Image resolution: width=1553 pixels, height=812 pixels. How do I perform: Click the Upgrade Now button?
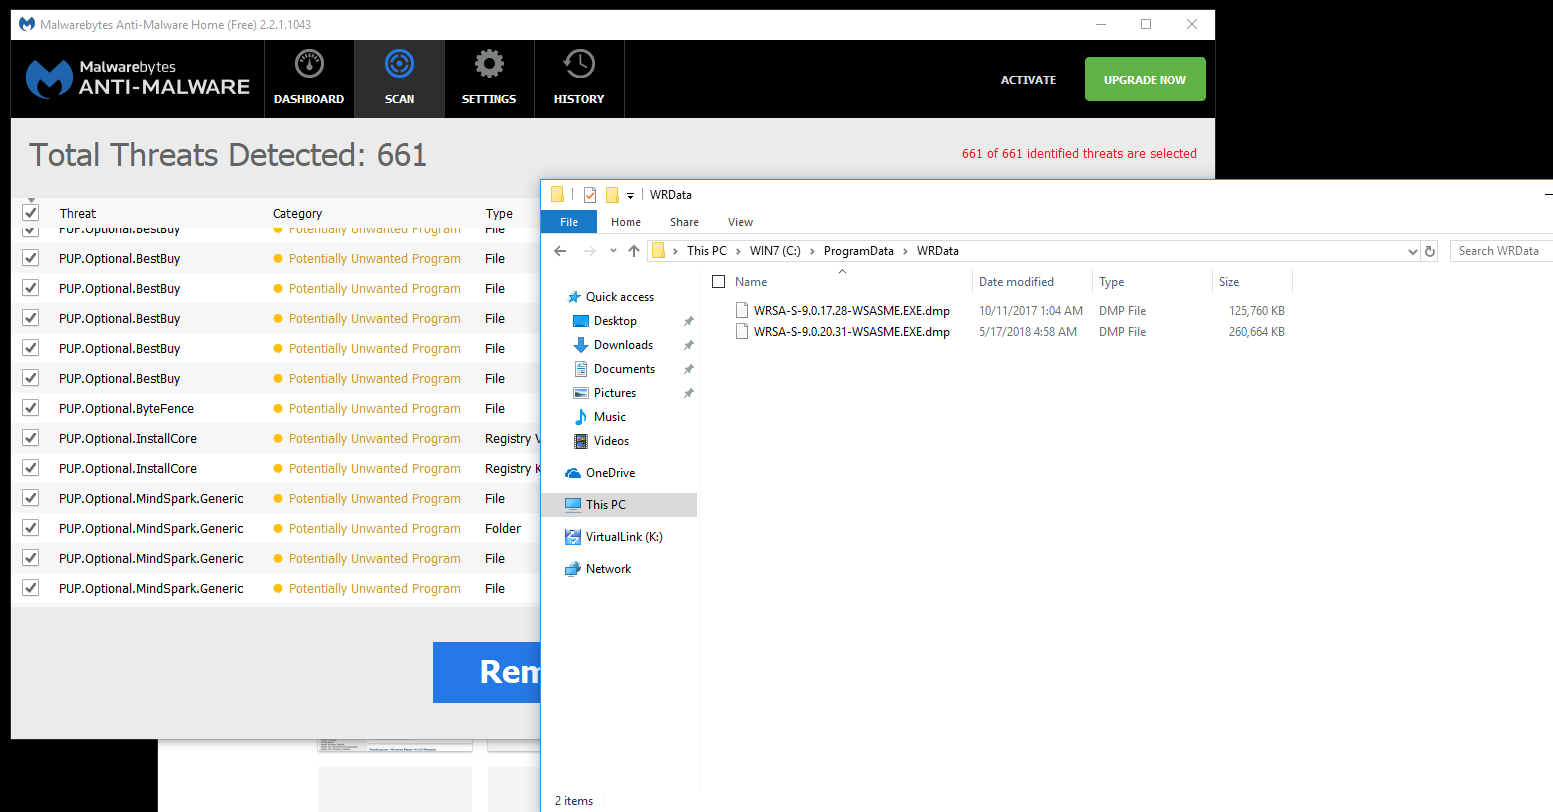pos(1145,79)
